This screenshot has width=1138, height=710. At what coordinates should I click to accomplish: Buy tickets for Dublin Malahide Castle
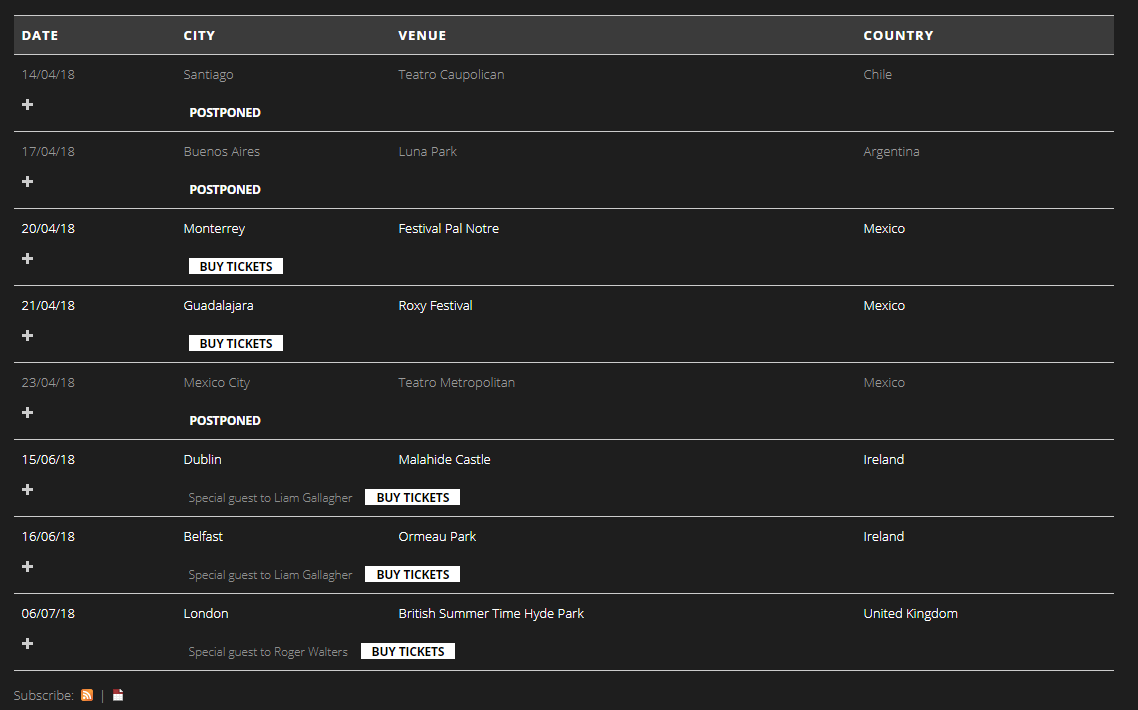(412, 497)
